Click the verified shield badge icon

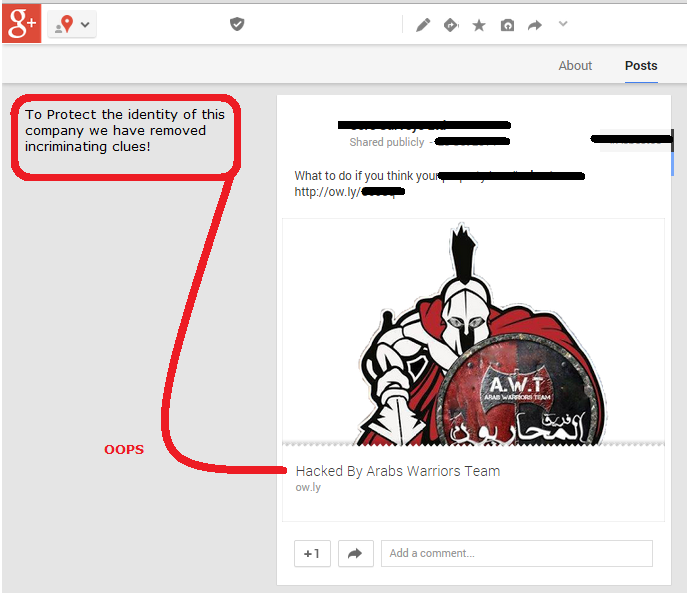click(x=237, y=24)
